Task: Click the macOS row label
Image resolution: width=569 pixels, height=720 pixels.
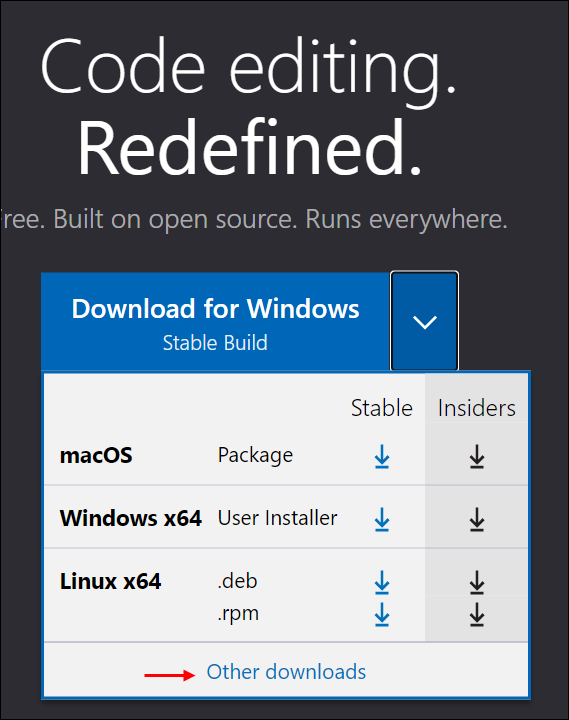Action: pyautogui.click(x=96, y=456)
